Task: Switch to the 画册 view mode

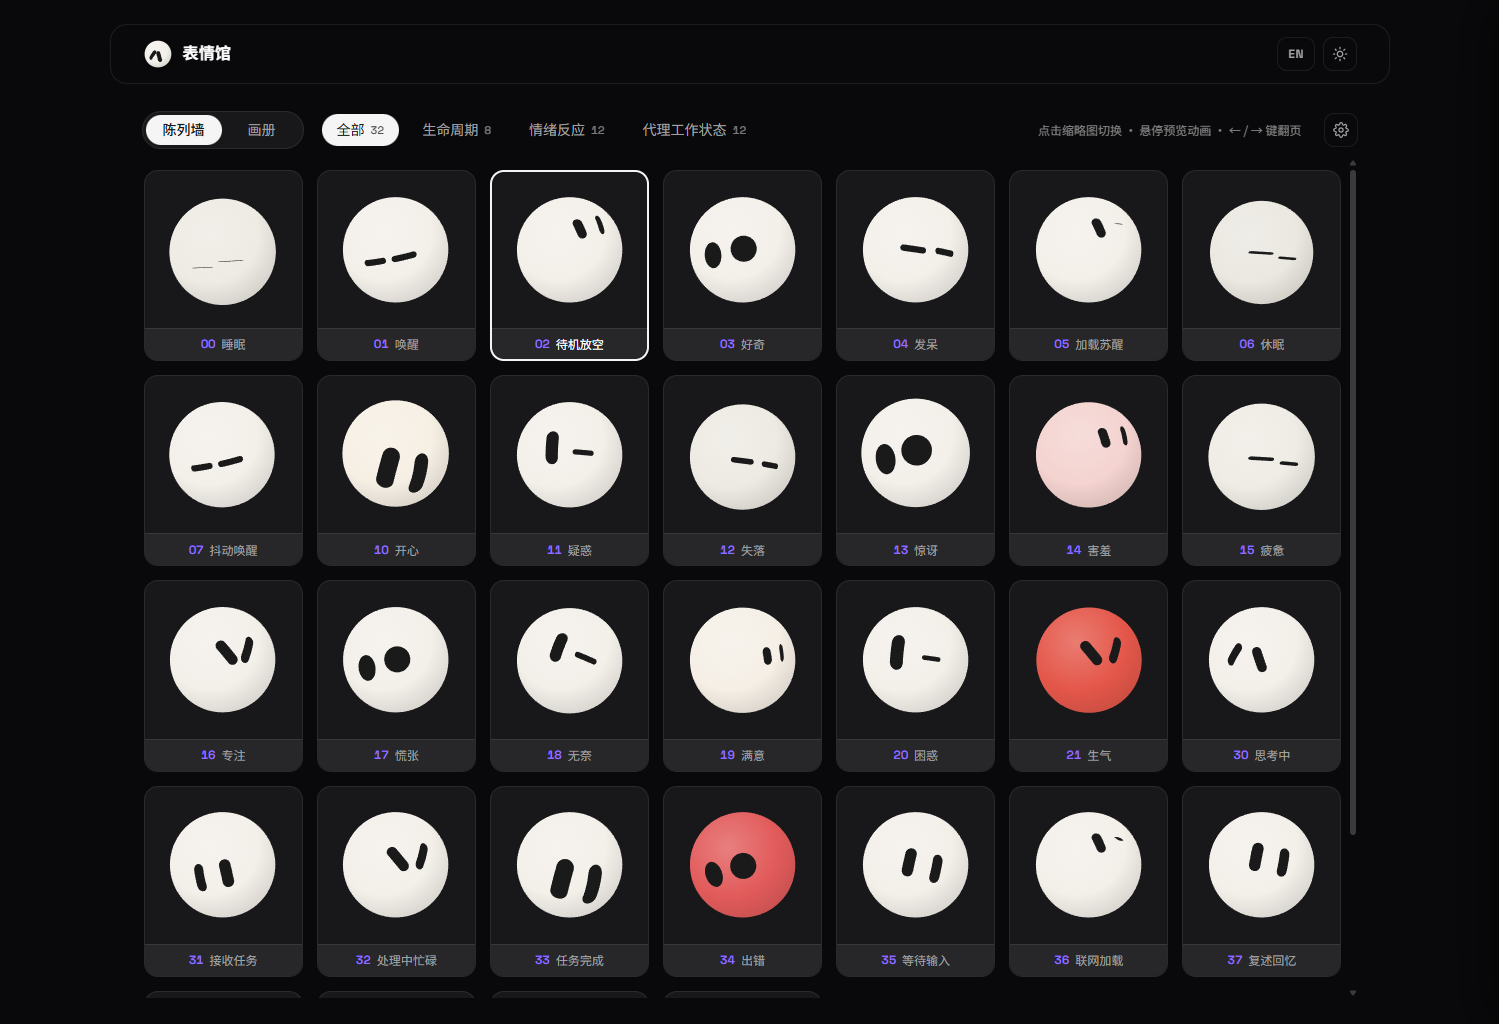Action: [261, 130]
